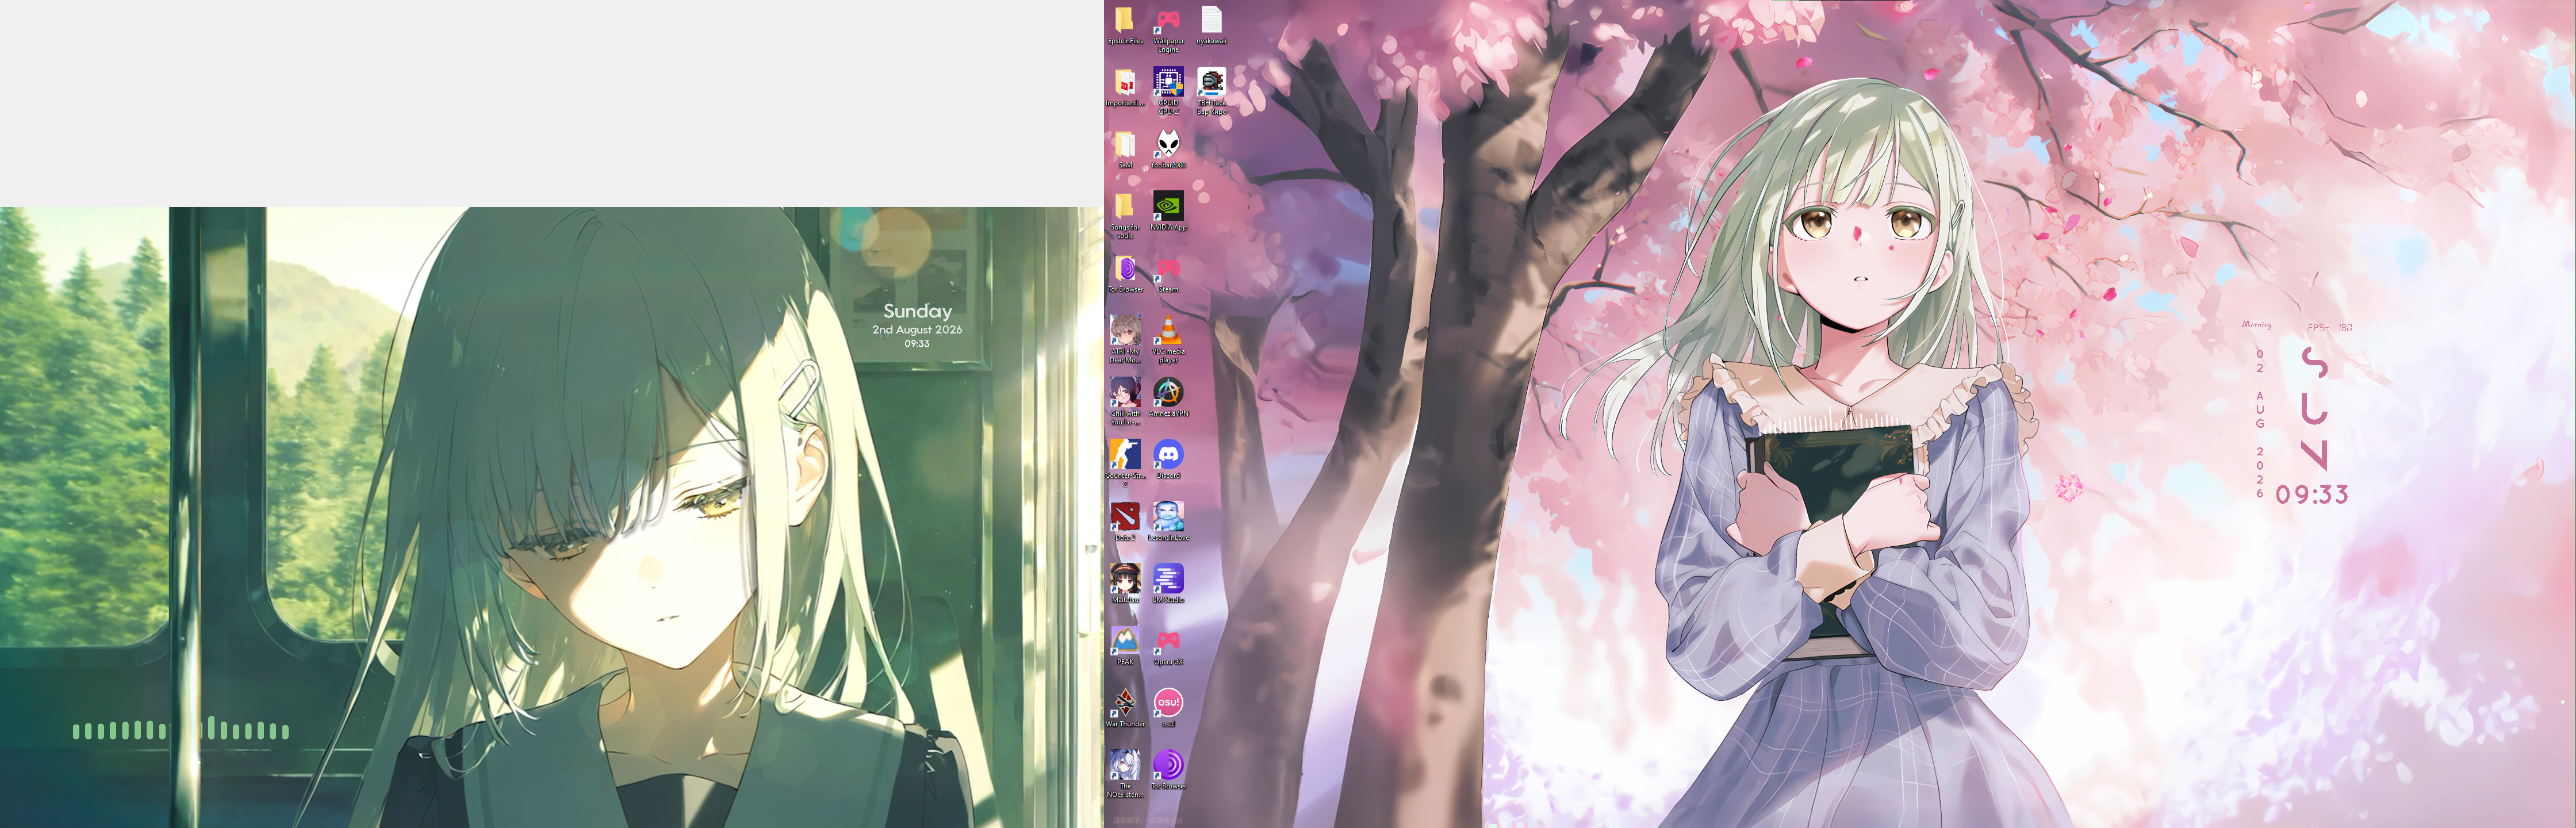The height and width of the screenshot is (828, 2576).
Task: Launch the Wallpaper Engine shortcut
Action: tap(1168, 29)
